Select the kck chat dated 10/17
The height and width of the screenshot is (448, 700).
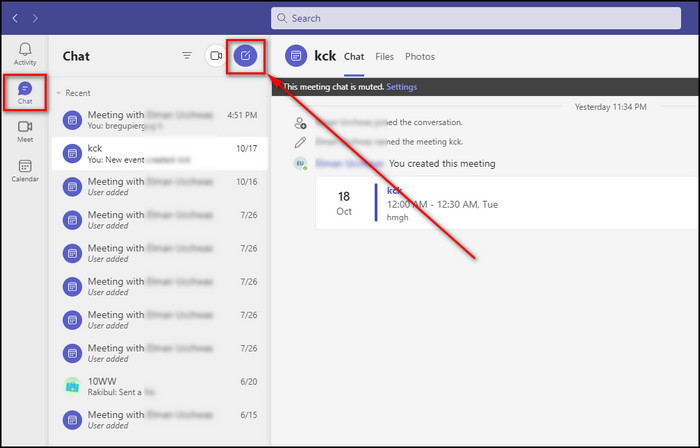[160, 153]
